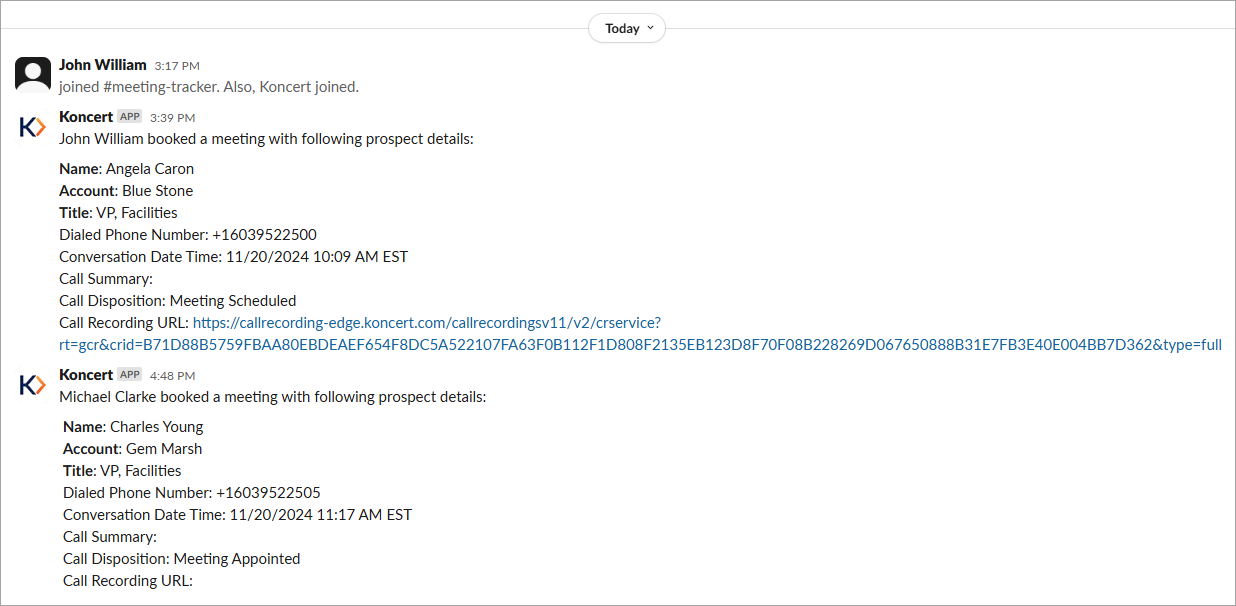Select the 'Account: Gem Marsh' line
The width and height of the screenshot is (1236, 606).
pyautogui.click(x=133, y=449)
